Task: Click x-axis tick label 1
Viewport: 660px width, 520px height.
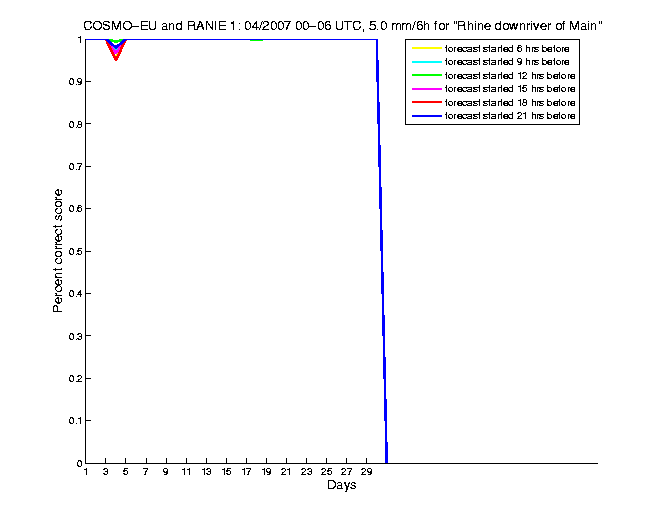Action: click(x=86, y=472)
